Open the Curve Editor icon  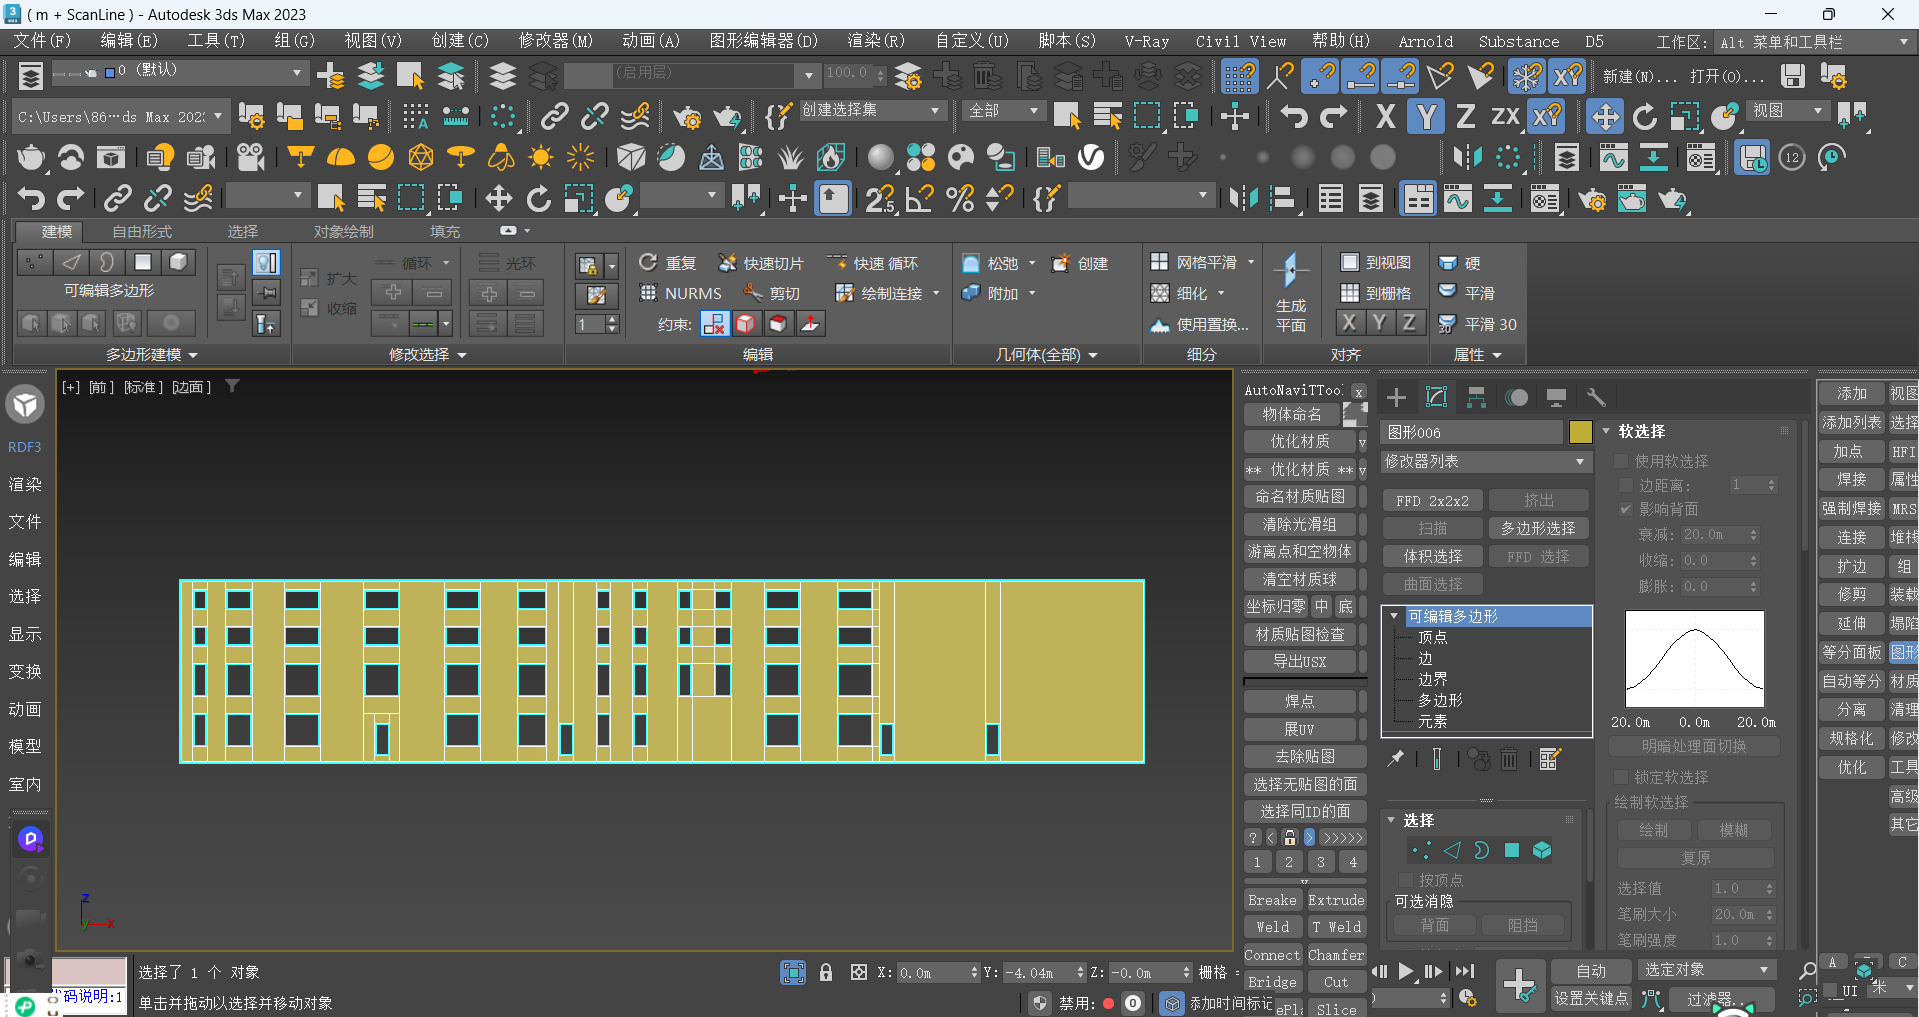click(x=1613, y=157)
